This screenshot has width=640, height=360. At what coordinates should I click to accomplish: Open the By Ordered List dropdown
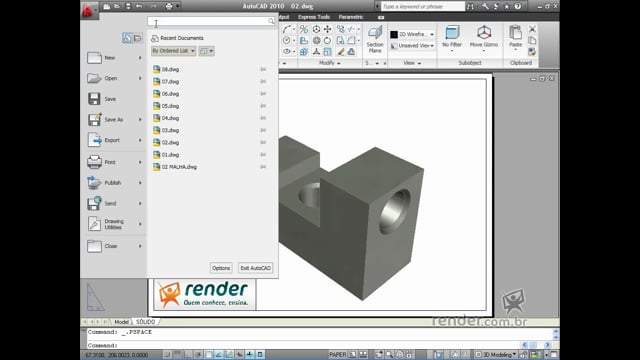173,51
